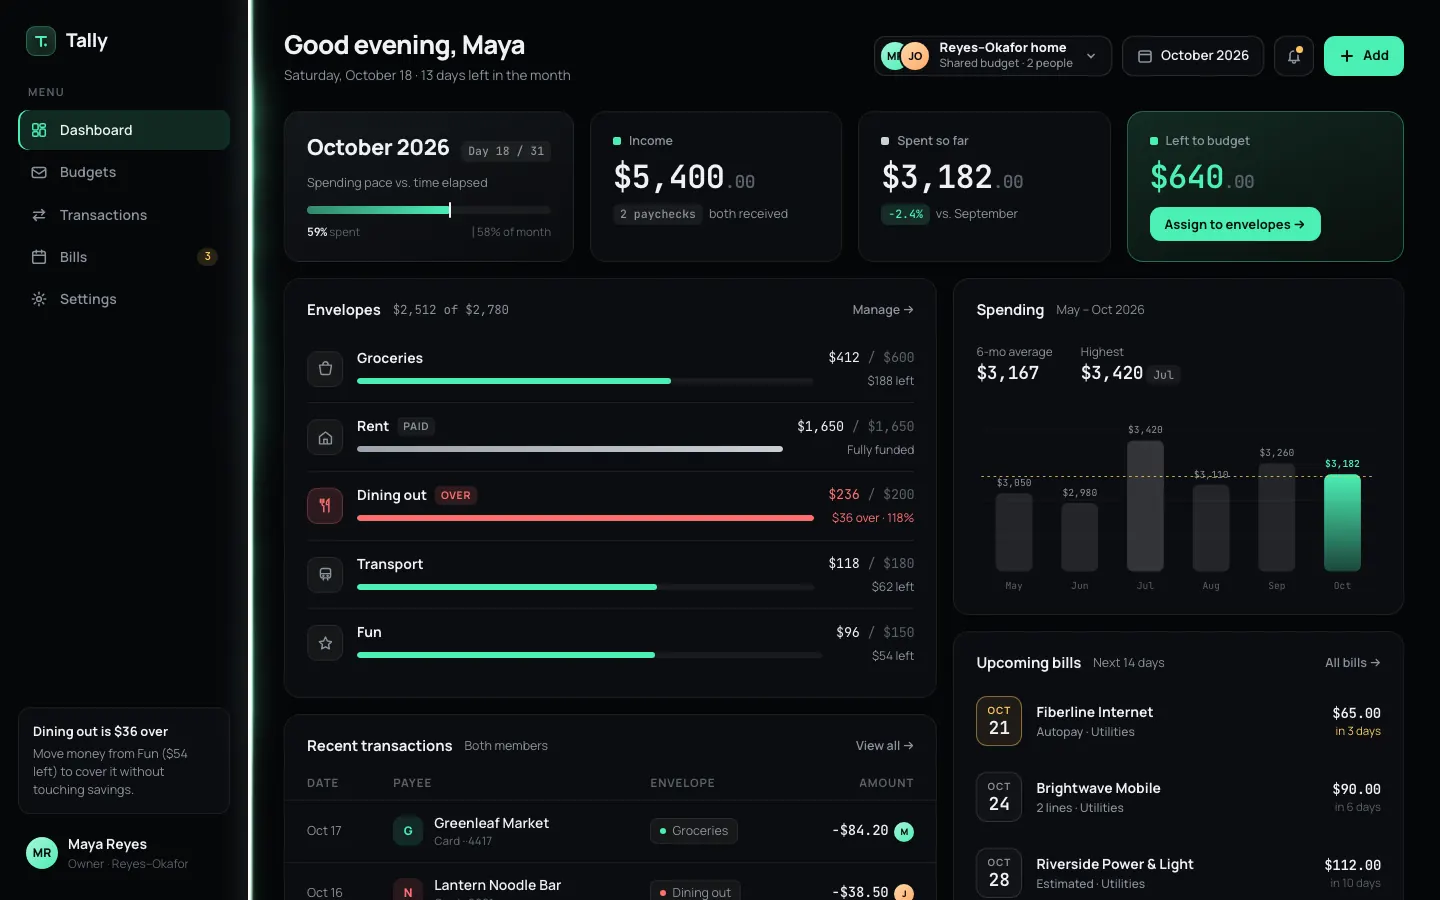Viewport: 1440px width, 900px height.
Task: Click the PAID tag on Rent
Action: tap(416, 426)
